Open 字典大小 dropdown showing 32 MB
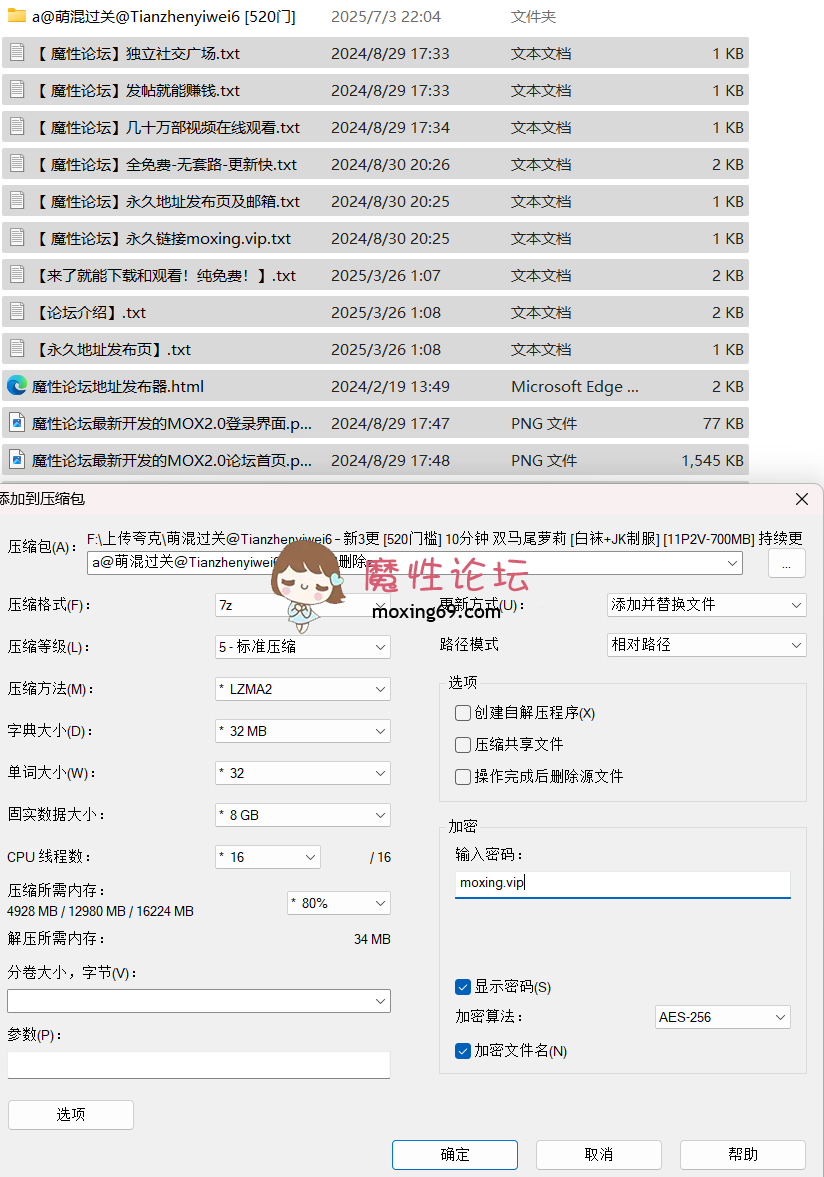The width and height of the screenshot is (824, 1177). [x=302, y=730]
